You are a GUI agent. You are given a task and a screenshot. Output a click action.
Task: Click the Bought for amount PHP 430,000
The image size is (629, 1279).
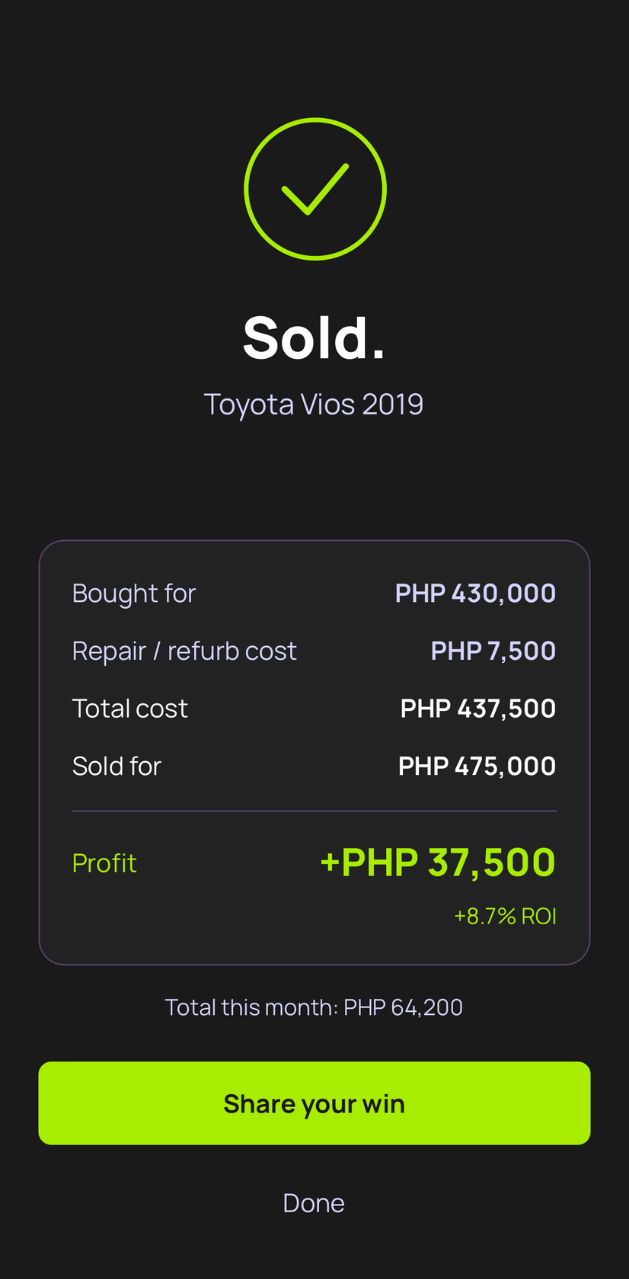click(x=475, y=593)
